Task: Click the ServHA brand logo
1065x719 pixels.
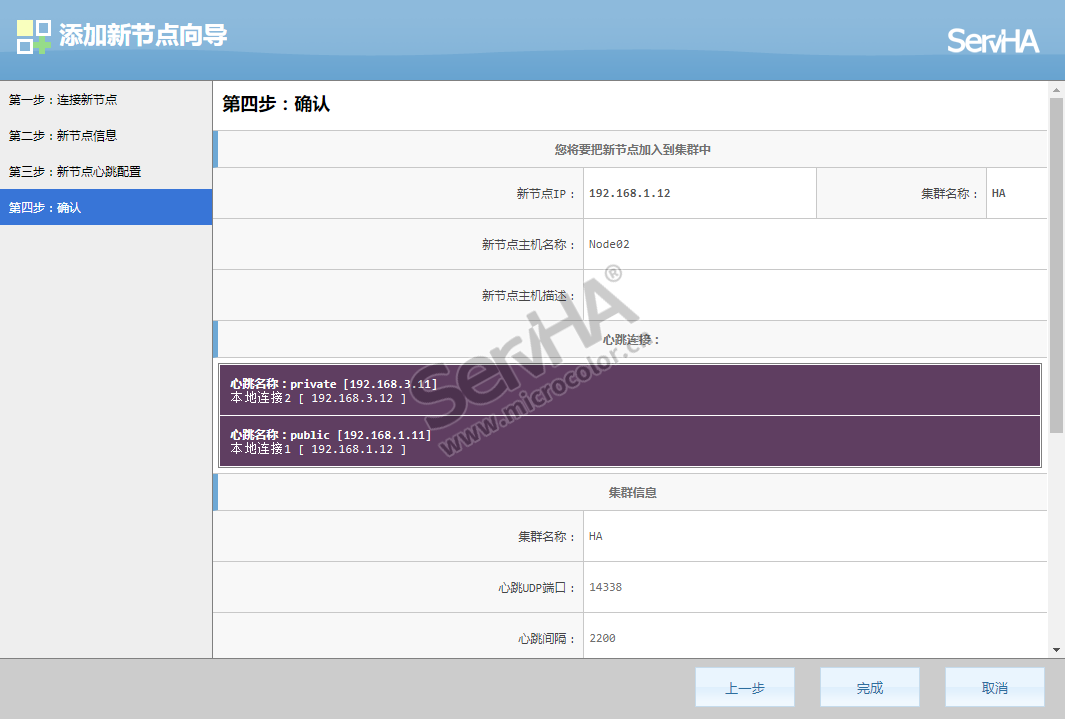Action: 992,41
